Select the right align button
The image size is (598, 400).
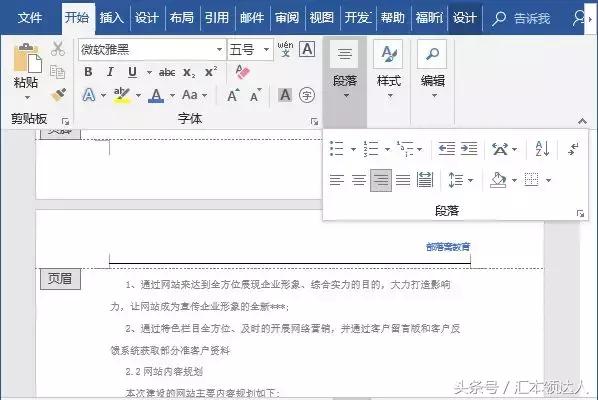click(381, 180)
